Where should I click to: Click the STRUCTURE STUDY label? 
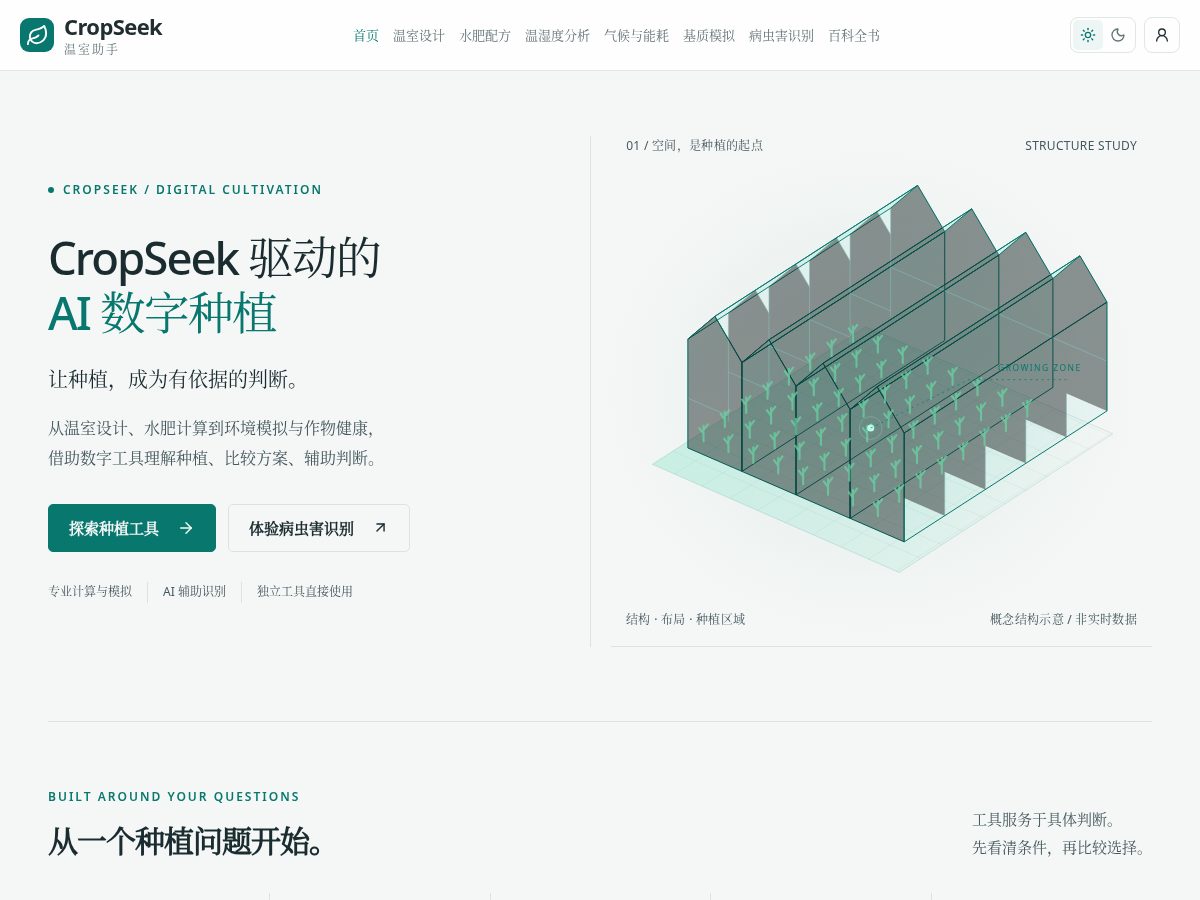pyautogui.click(x=1081, y=146)
